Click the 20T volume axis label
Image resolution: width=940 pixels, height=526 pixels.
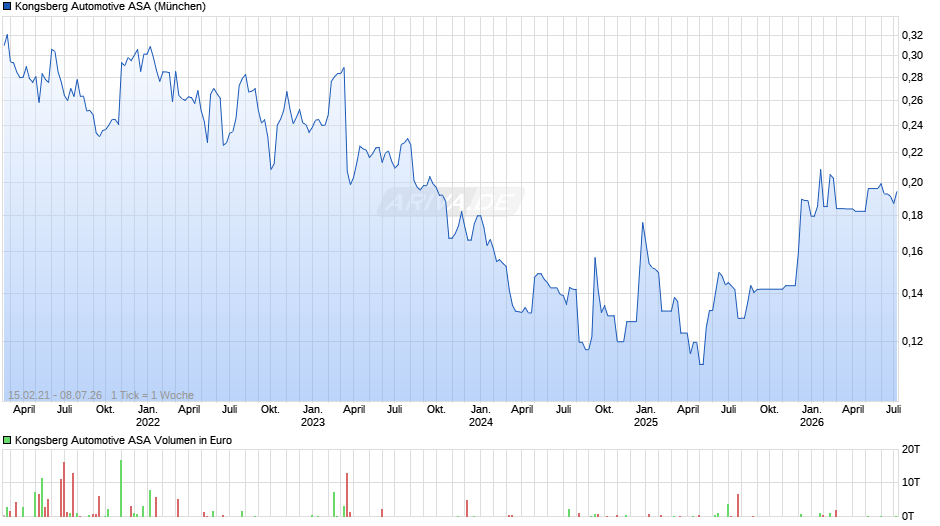[911, 449]
